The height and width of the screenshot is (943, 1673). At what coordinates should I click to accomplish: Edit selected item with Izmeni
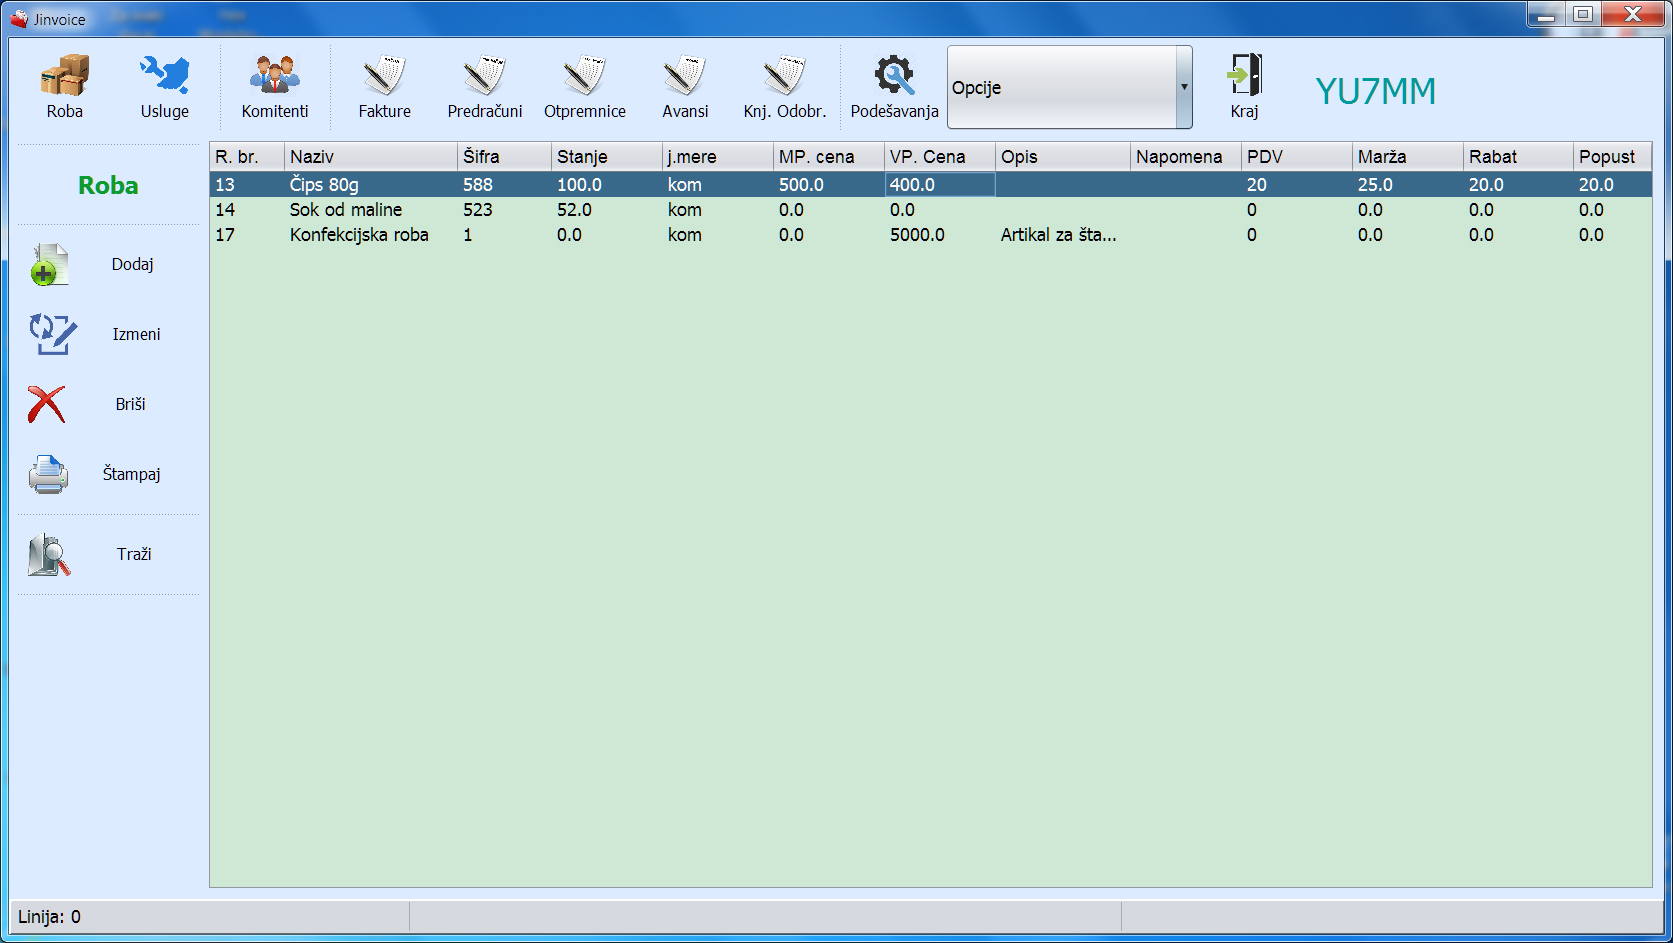pyautogui.click(x=108, y=334)
